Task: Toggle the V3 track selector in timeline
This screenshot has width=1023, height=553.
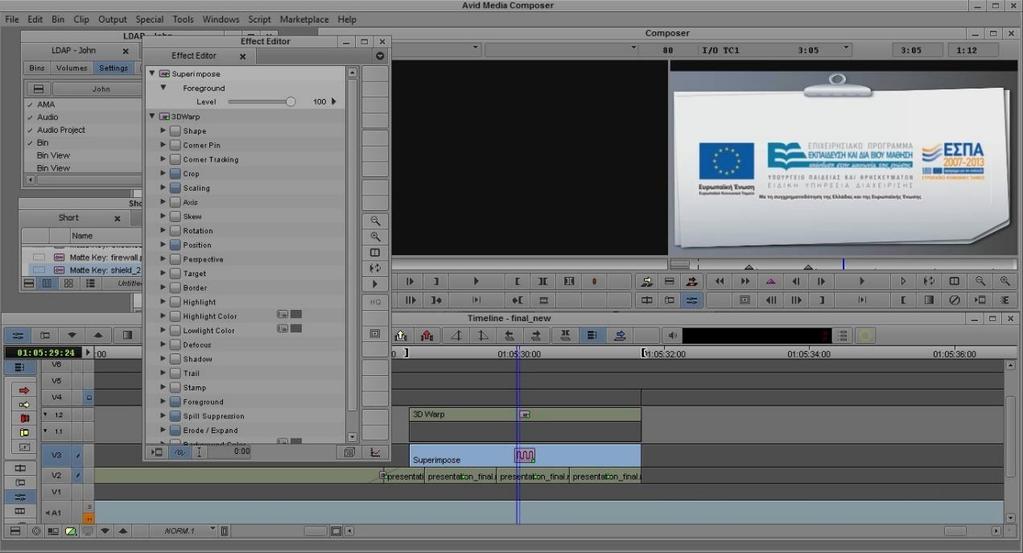Action: point(57,455)
